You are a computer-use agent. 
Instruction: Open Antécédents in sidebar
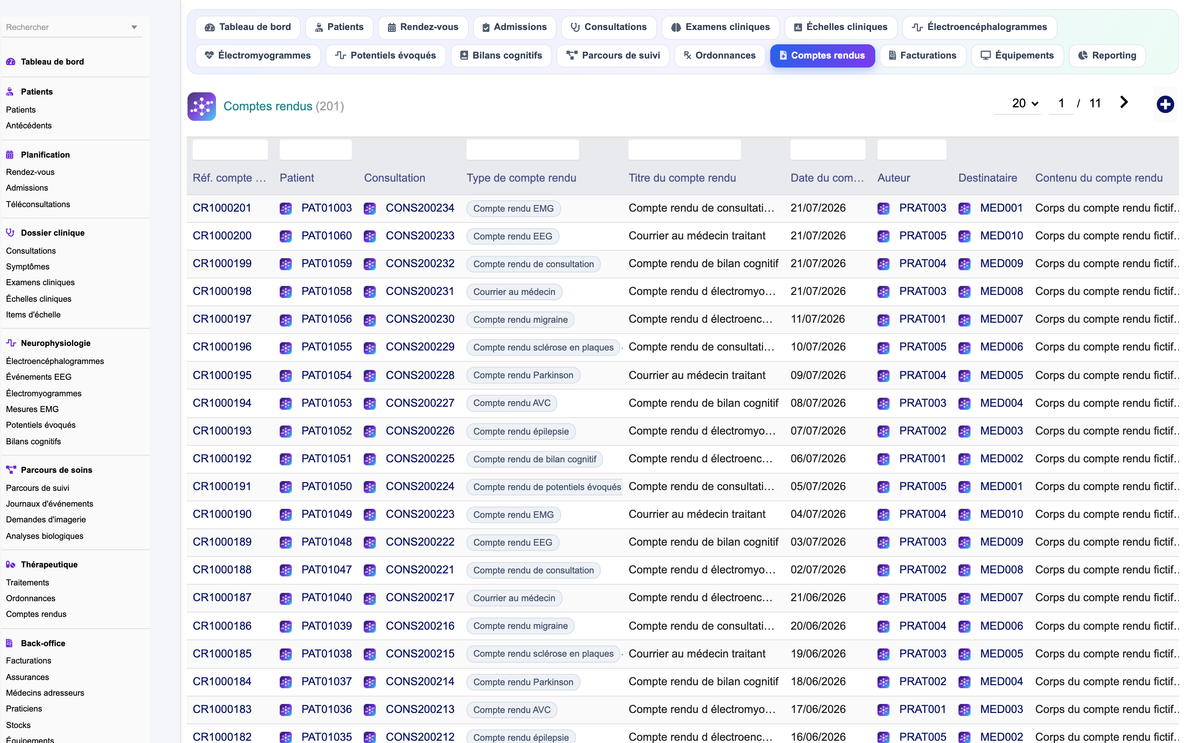point(29,126)
